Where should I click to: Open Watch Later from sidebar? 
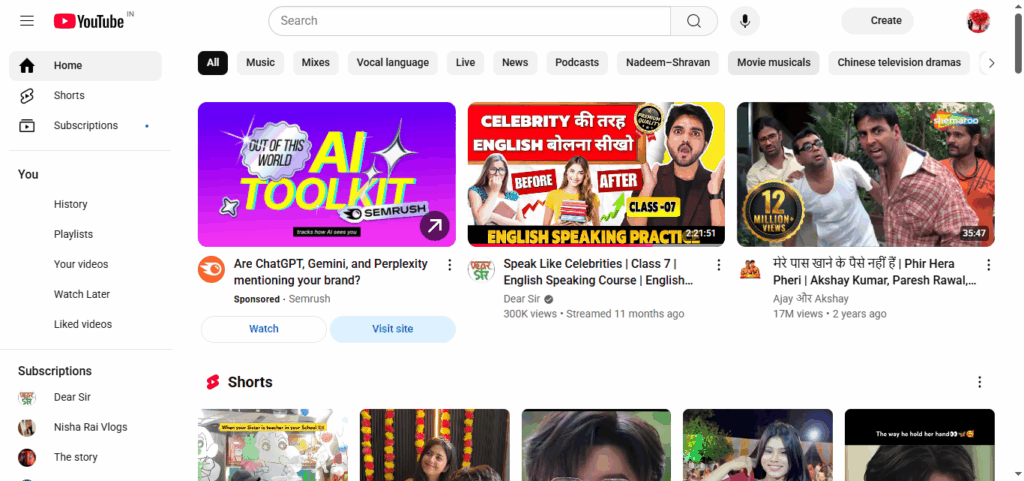[x=85, y=294]
